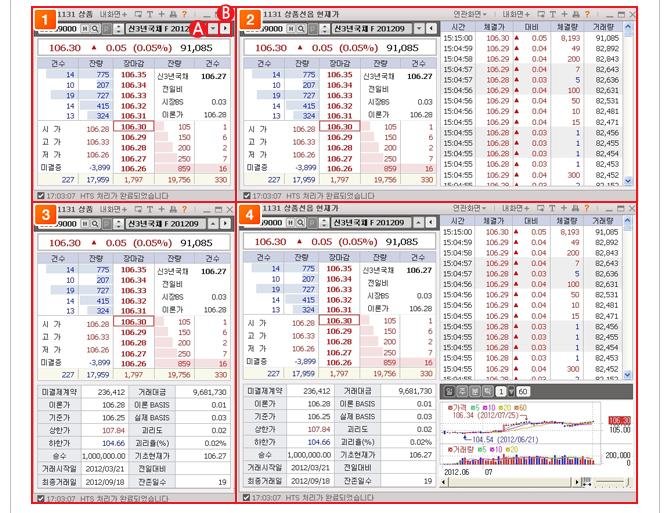670x513 pixels.
Task: Click the plus icon in top-left window toolbar
Action: (162, 15)
